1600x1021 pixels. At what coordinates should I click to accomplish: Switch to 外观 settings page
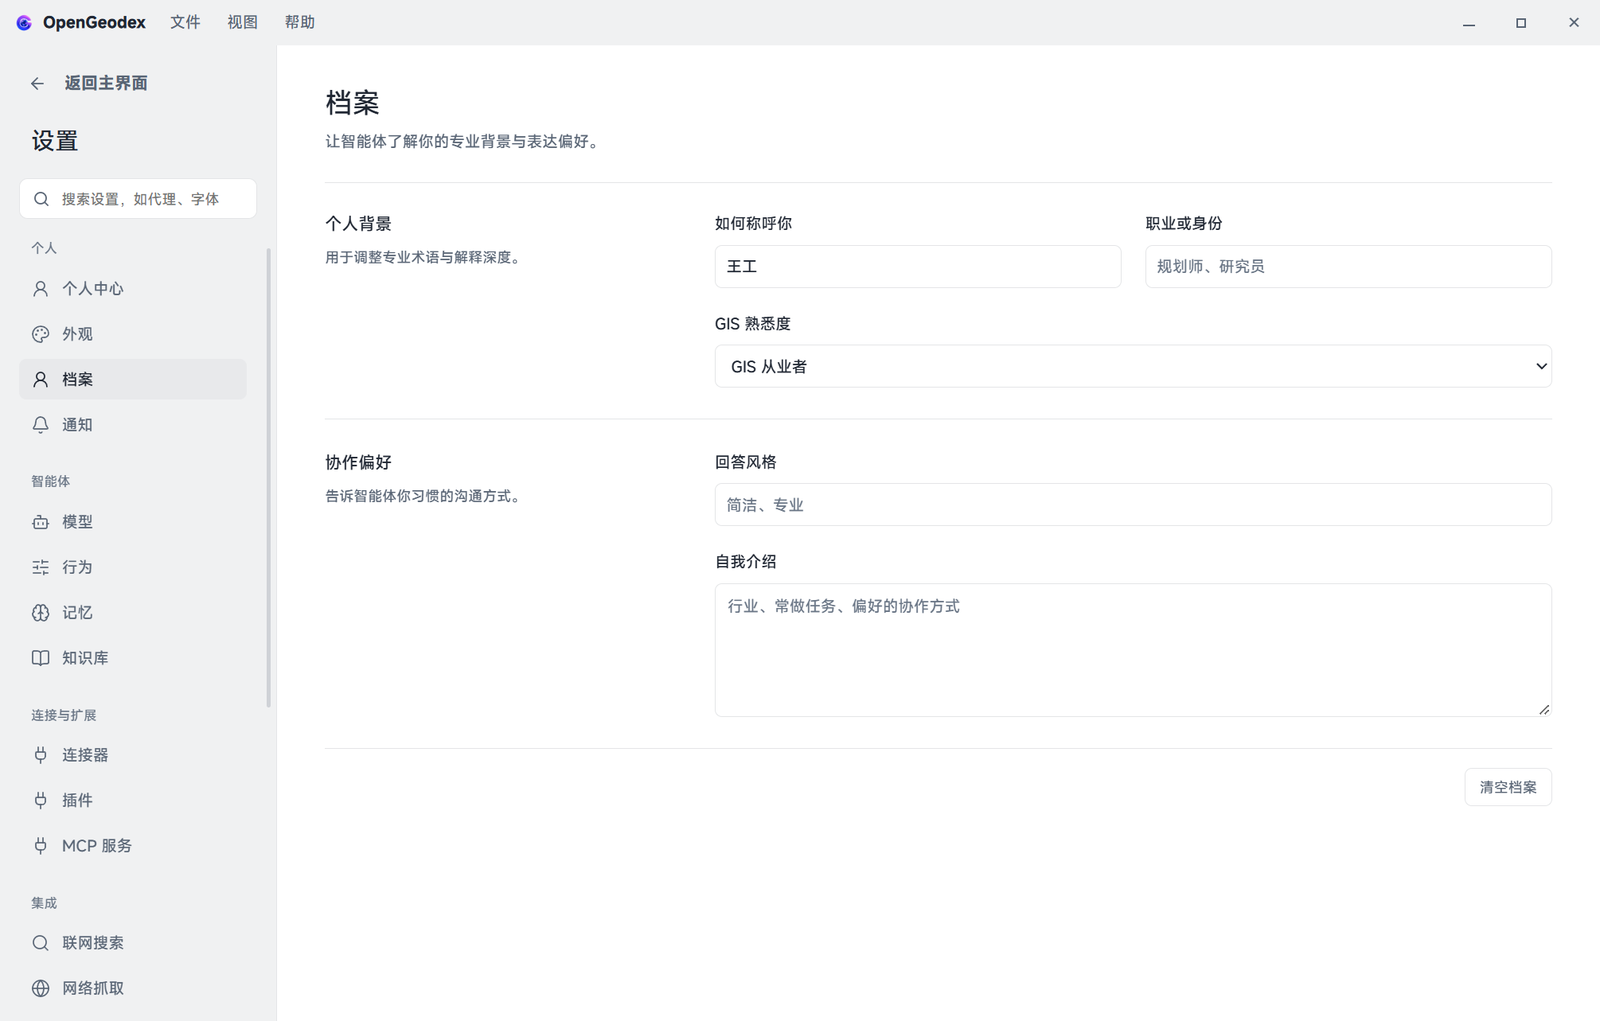(x=133, y=334)
